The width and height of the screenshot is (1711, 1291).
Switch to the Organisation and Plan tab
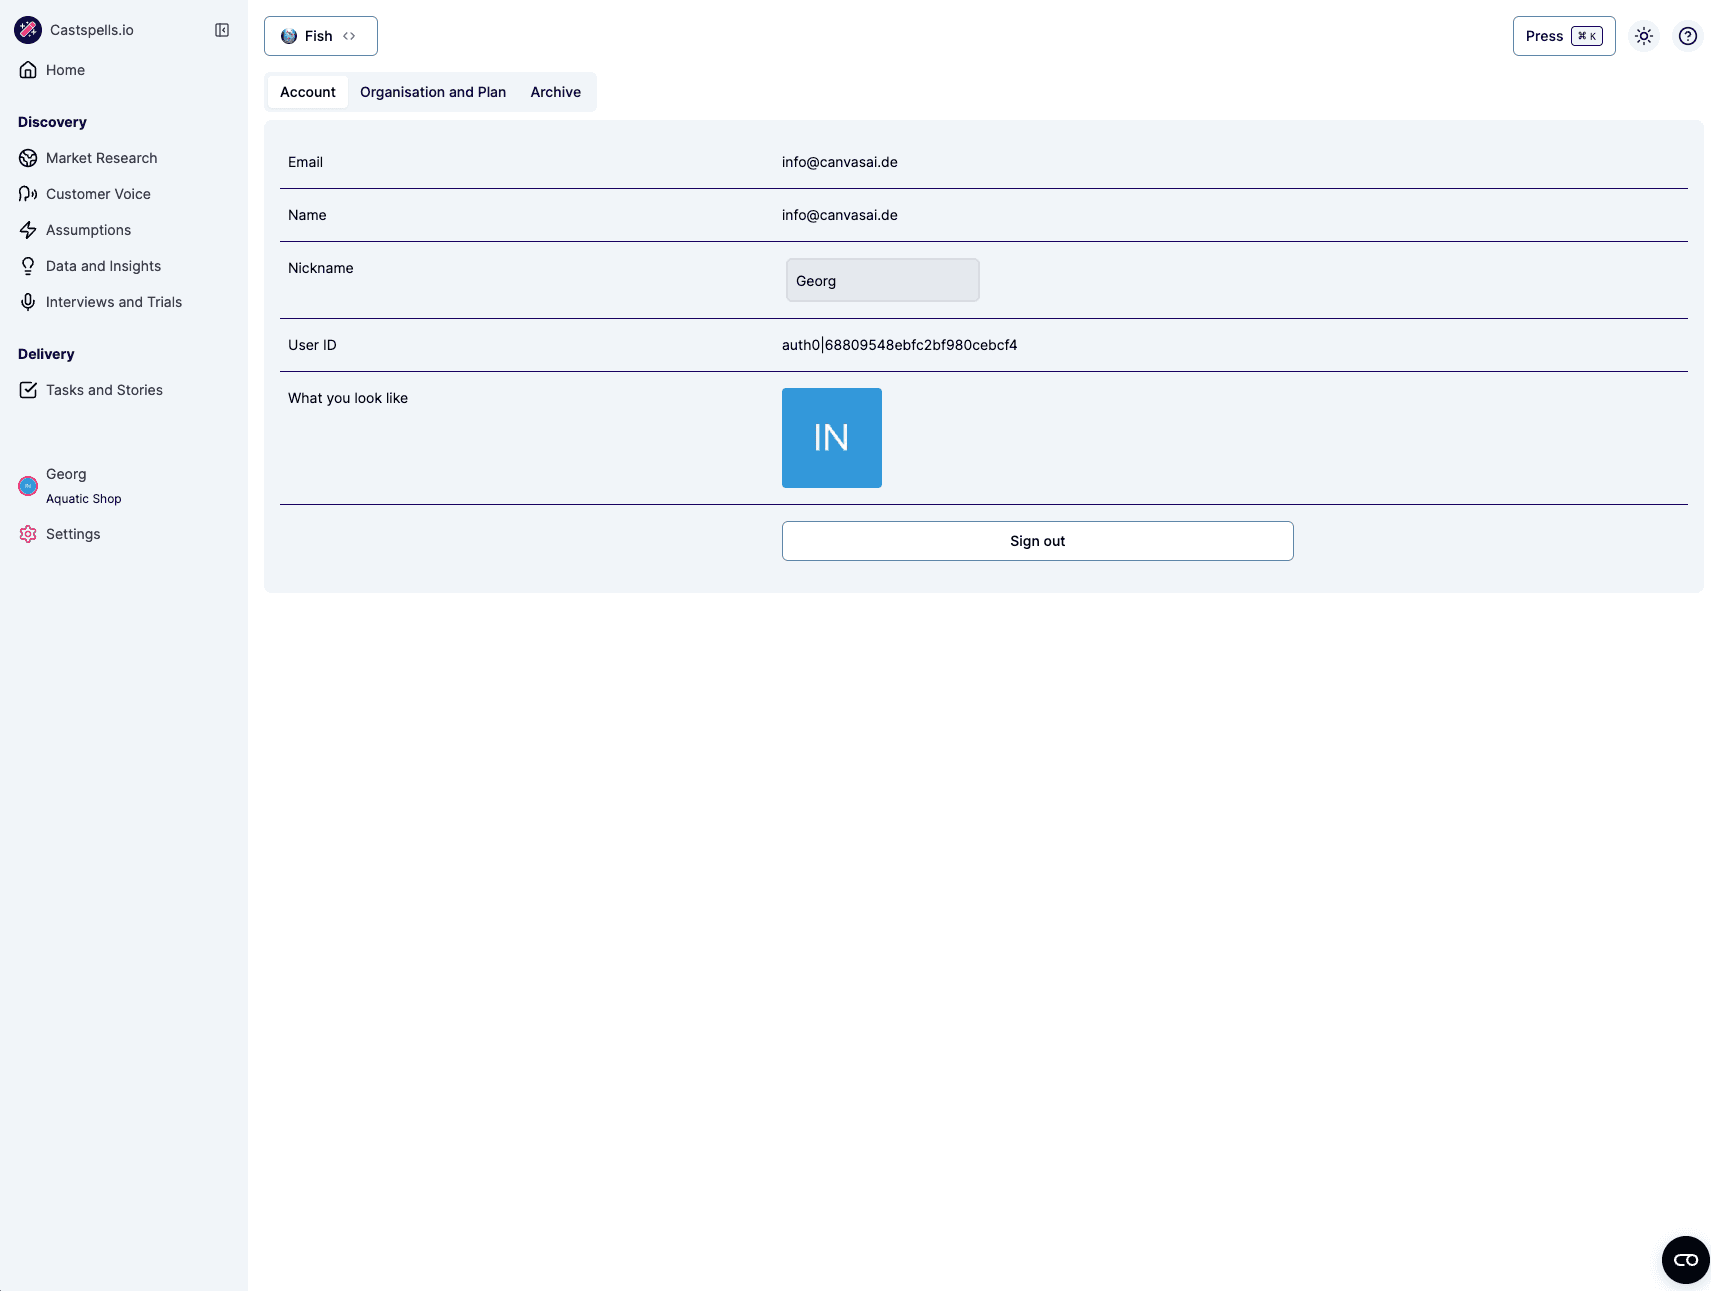[x=432, y=91]
